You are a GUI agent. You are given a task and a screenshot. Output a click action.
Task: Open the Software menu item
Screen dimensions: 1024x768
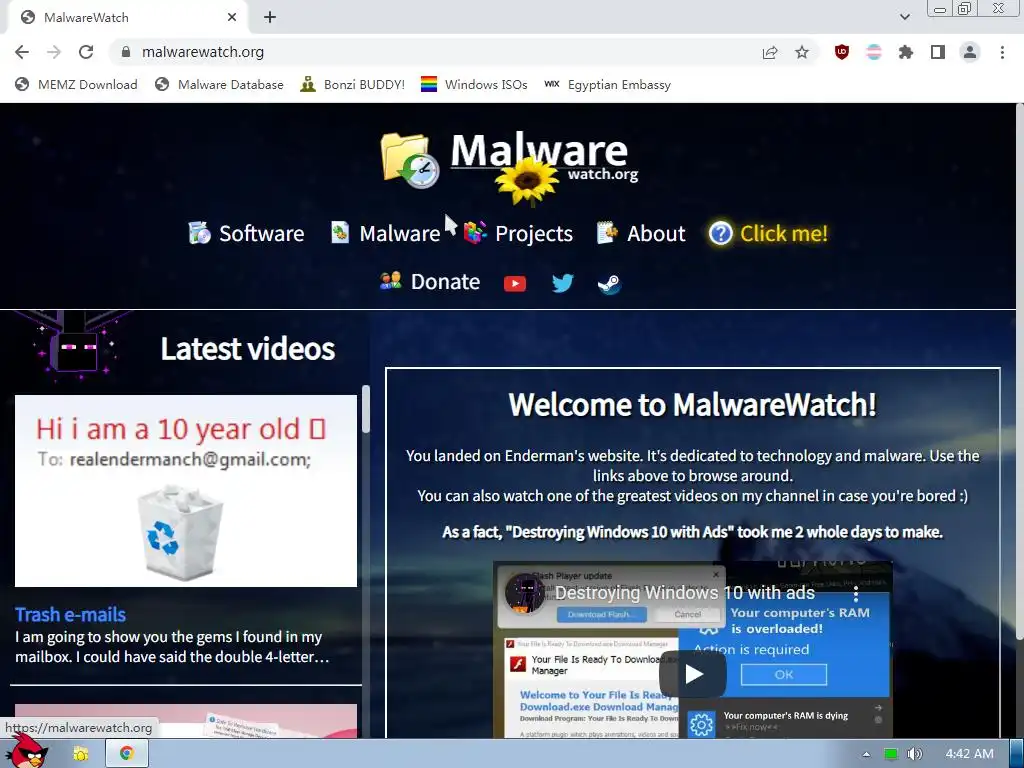pos(246,233)
